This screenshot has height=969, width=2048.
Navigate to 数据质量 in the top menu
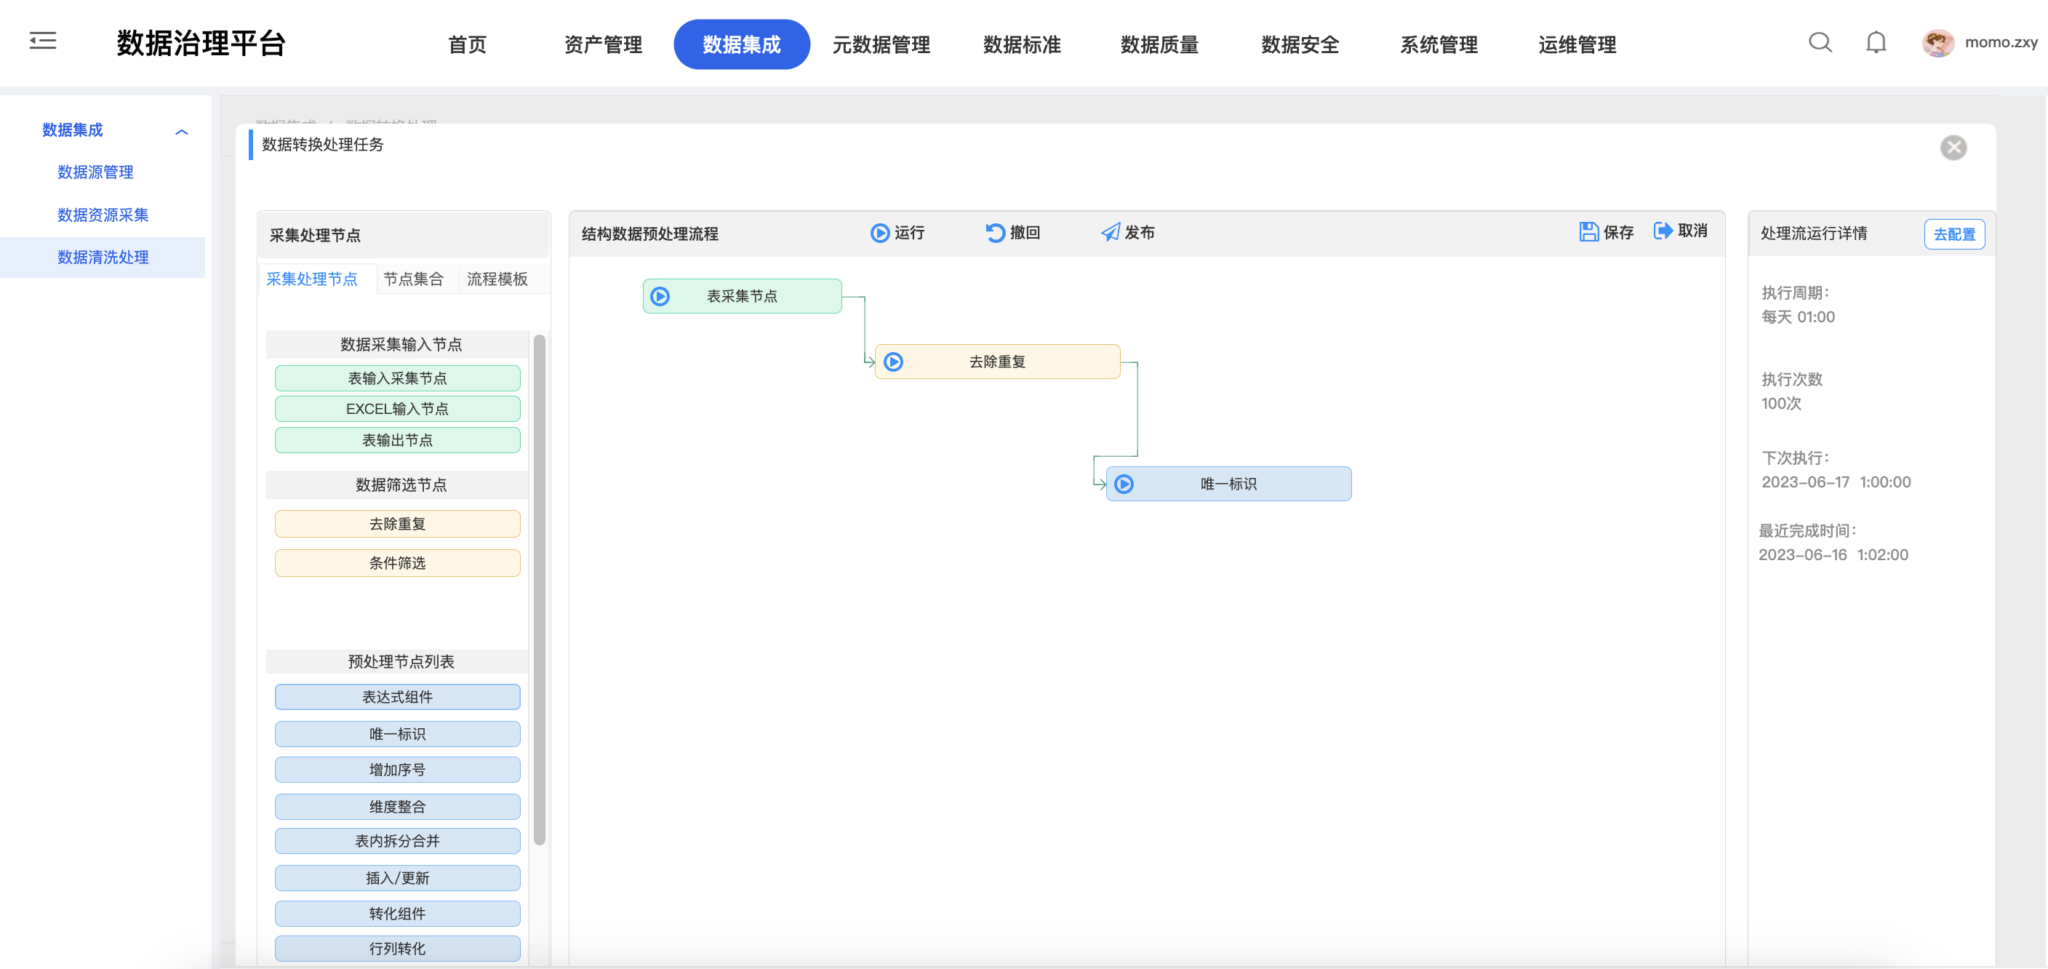click(x=1158, y=44)
